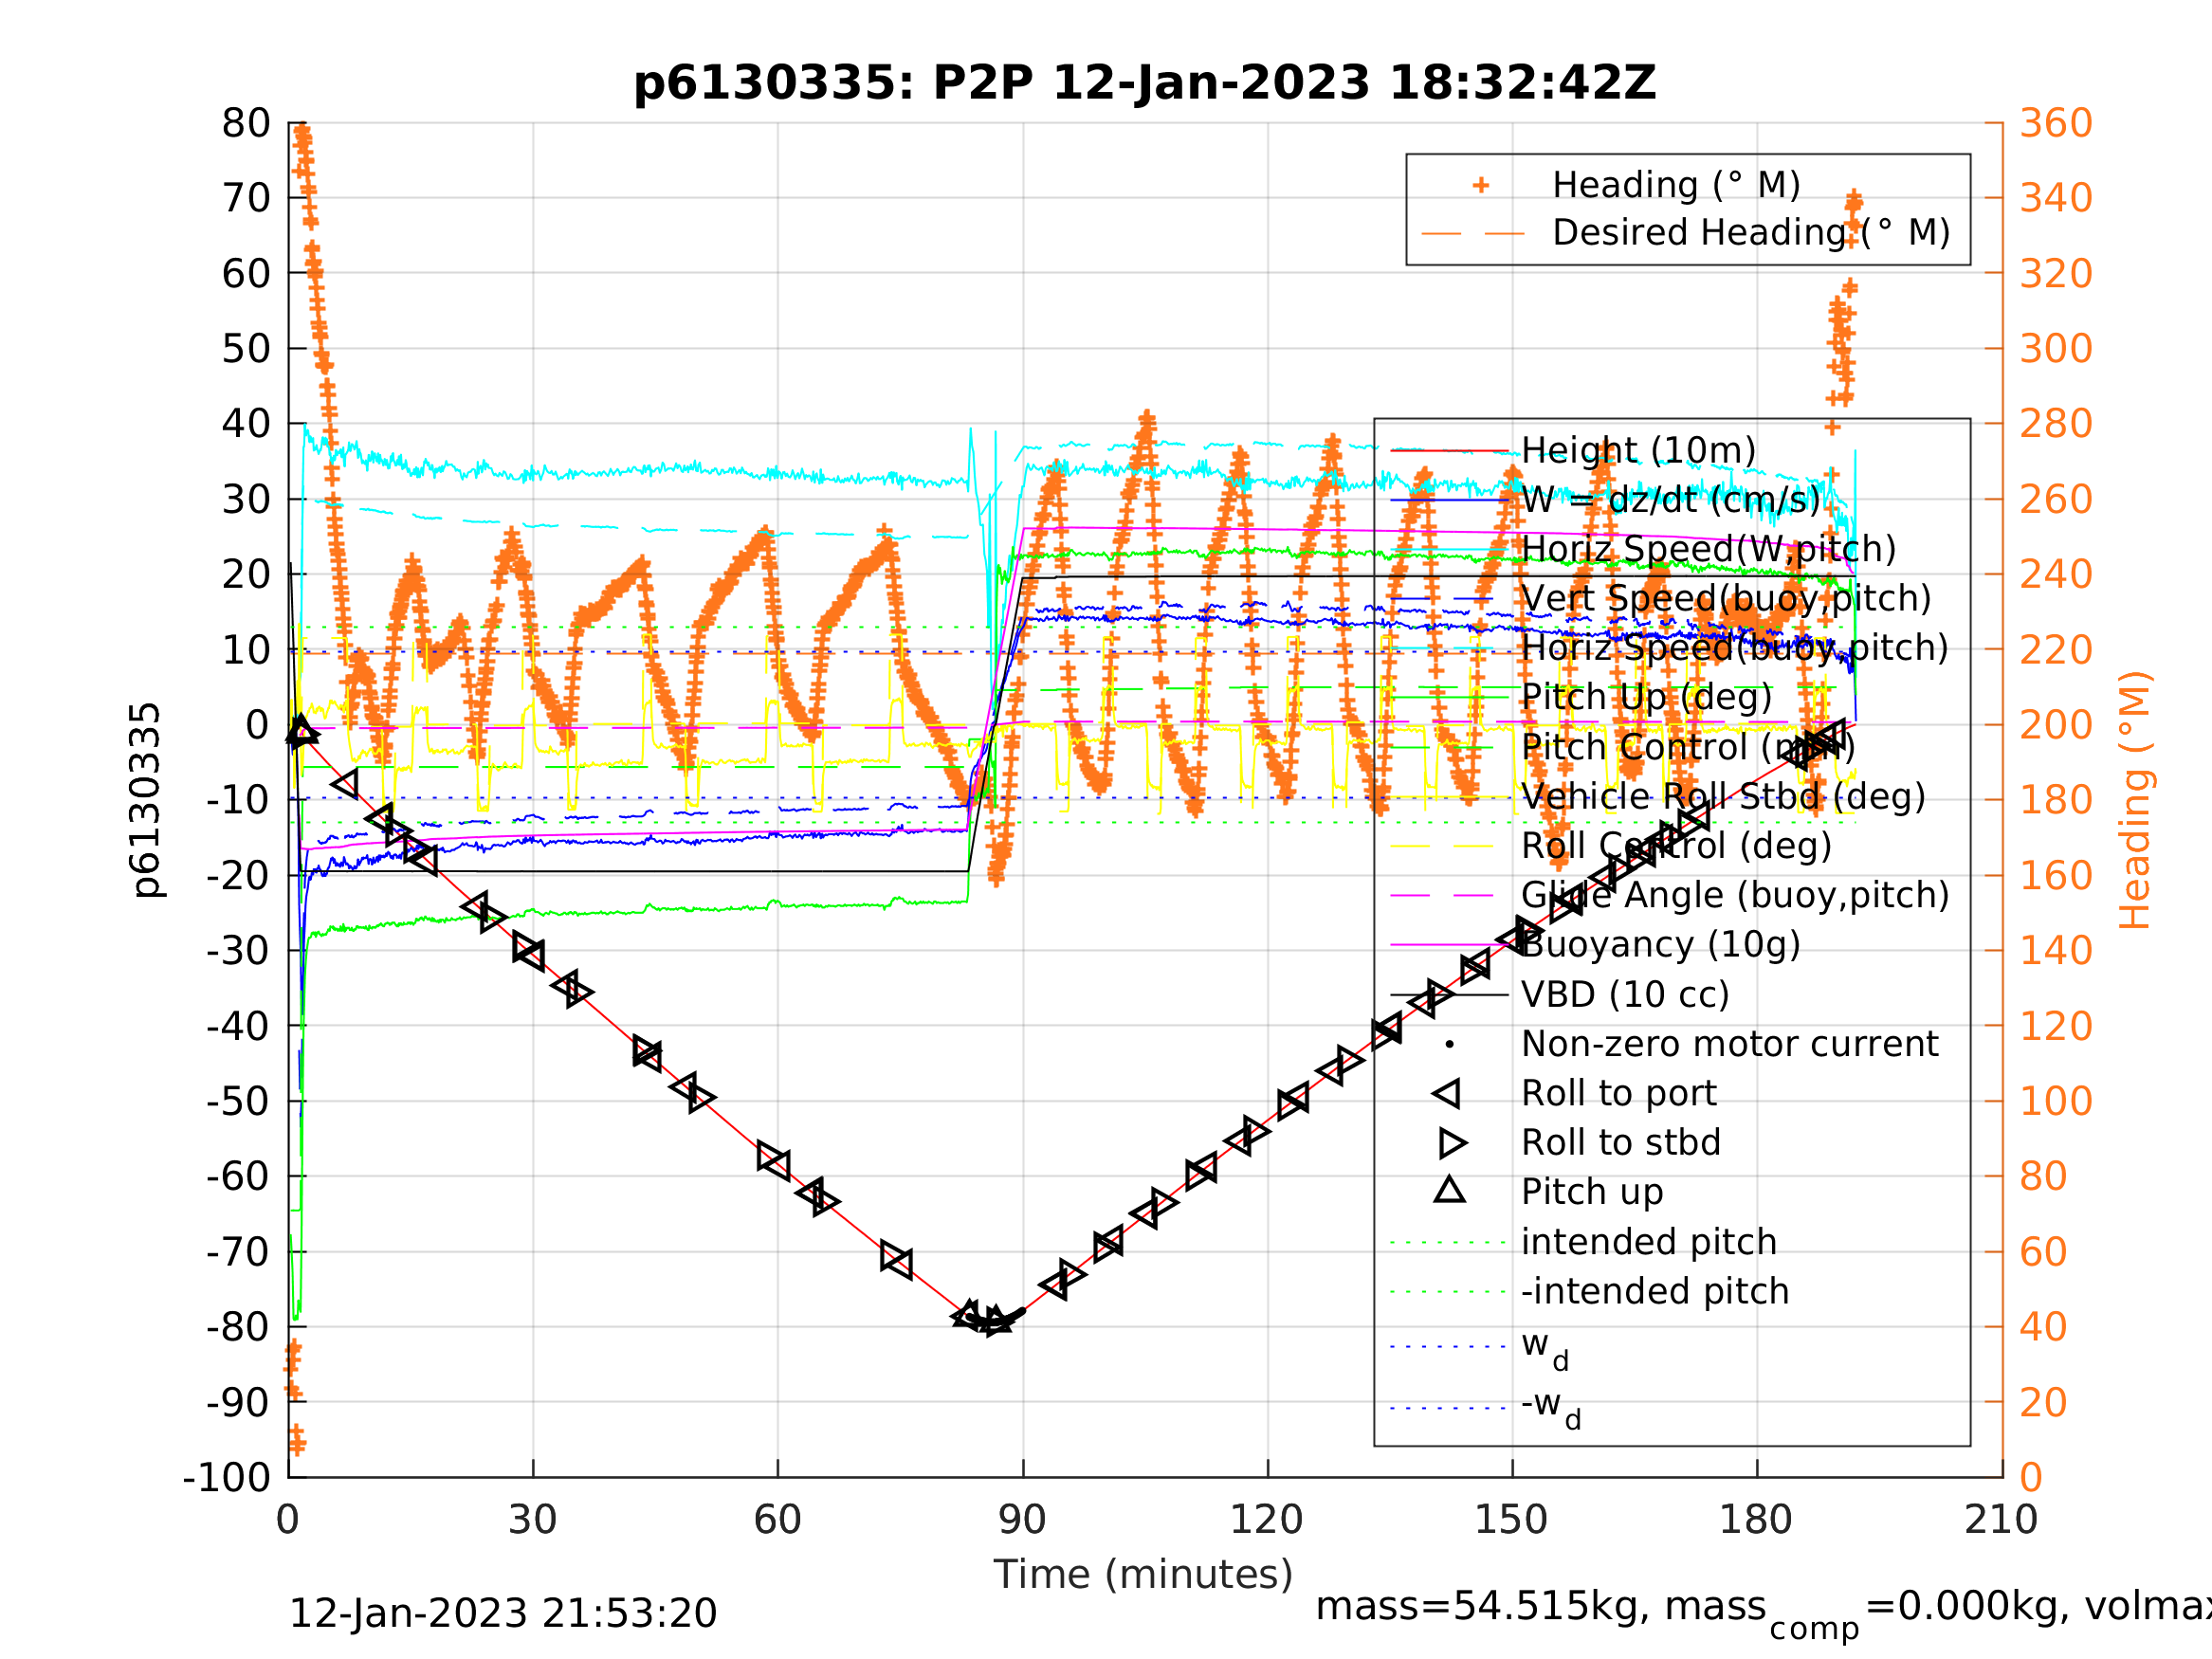Click the Roll to port legend label
The width and height of the screenshot is (2212, 1659).
point(1619,1093)
